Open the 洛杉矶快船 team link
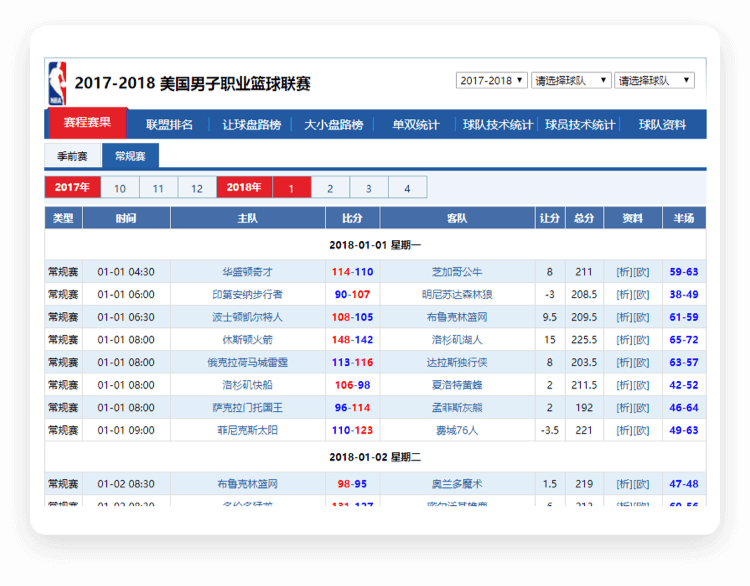750x586 pixels. (247, 385)
